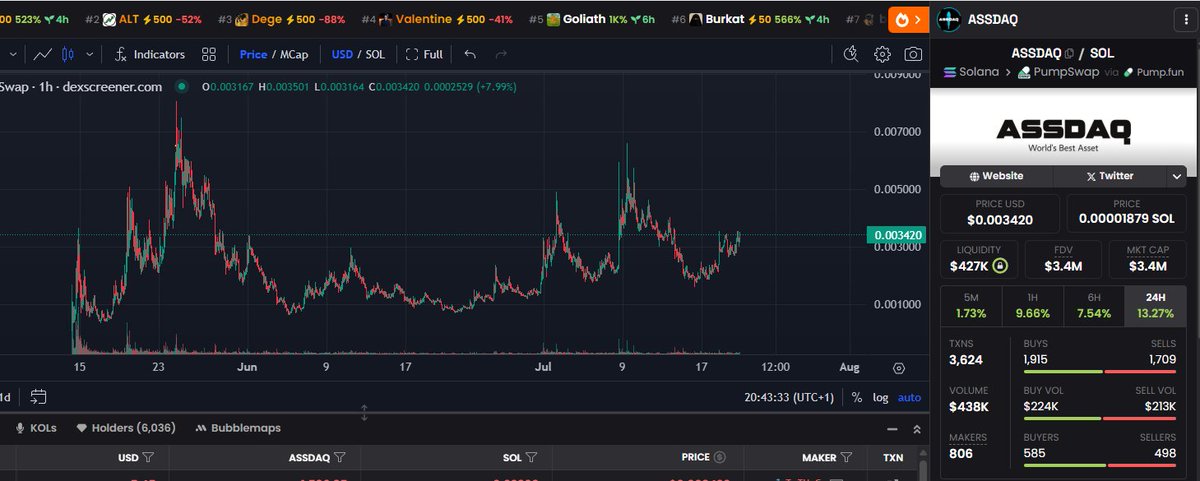Viewport: 1200px width, 481px height.
Task: Open trending token #6 Burkat
Action: (752, 19)
